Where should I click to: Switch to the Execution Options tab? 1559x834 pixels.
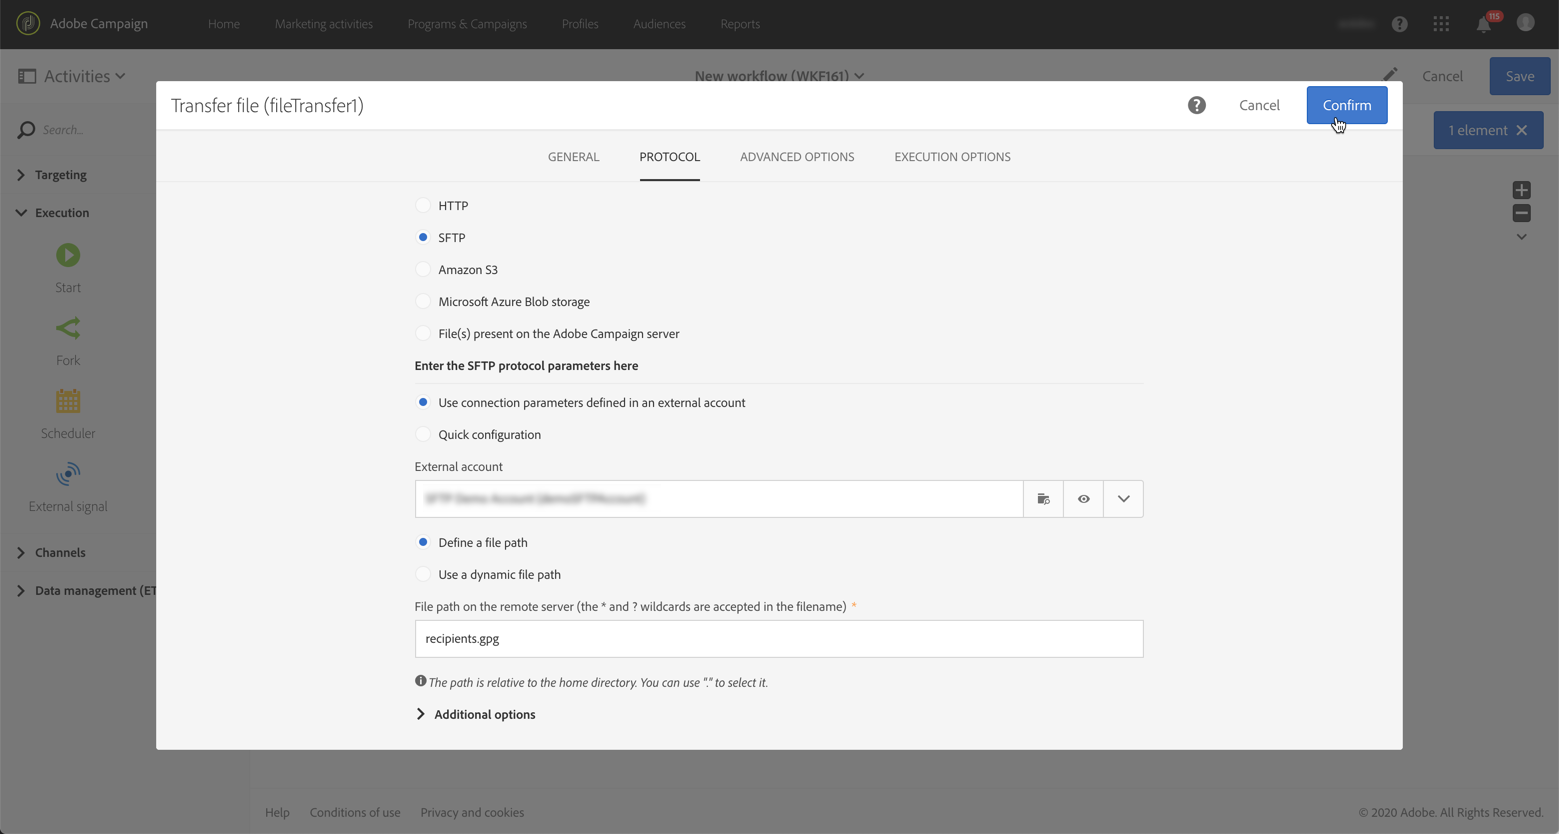pos(952,157)
